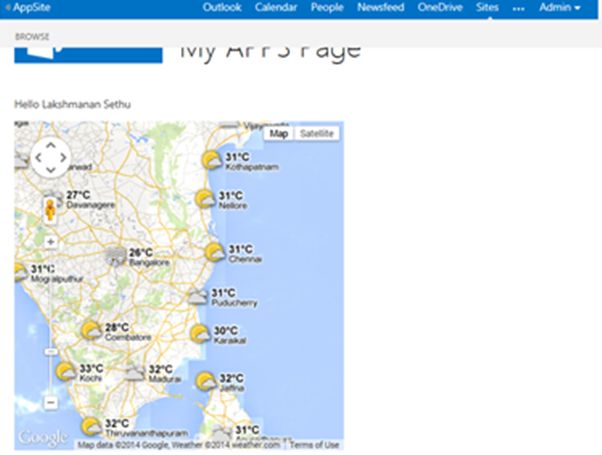This screenshot has height=455, width=602.
Task: Click the Google logo on map
Action: click(x=43, y=438)
